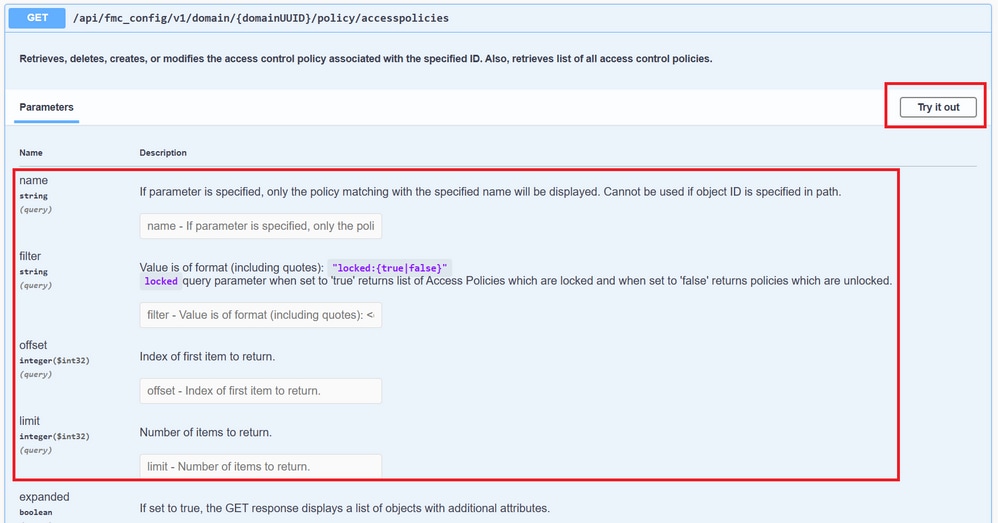Click 'Number of items to return.' description

(x=206, y=432)
